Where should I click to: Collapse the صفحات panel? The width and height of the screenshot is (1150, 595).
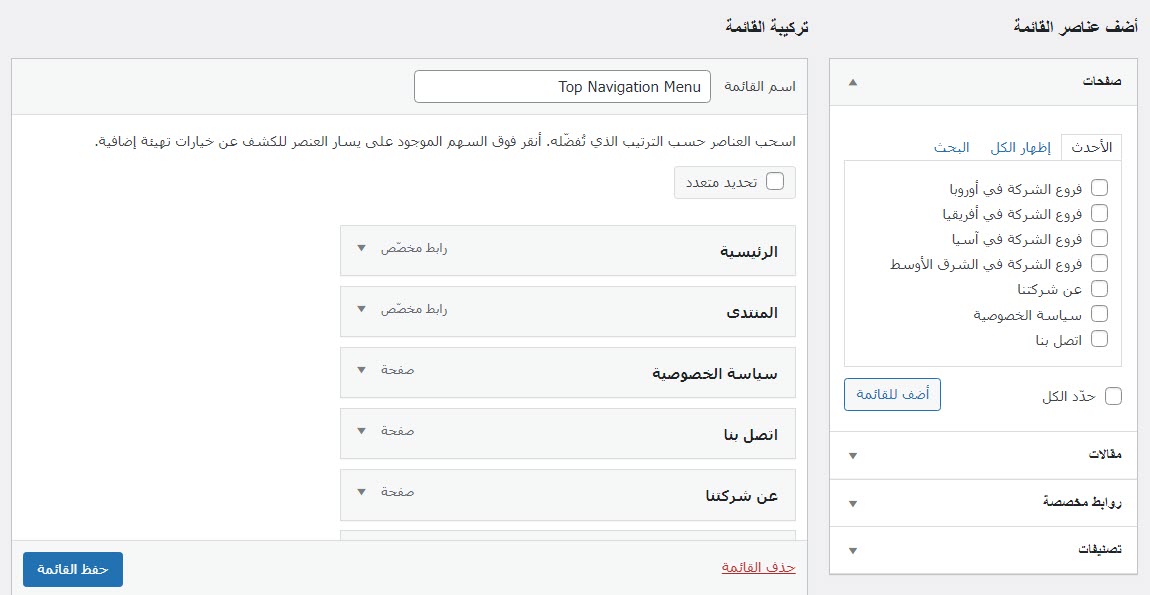click(x=852, y=82)
